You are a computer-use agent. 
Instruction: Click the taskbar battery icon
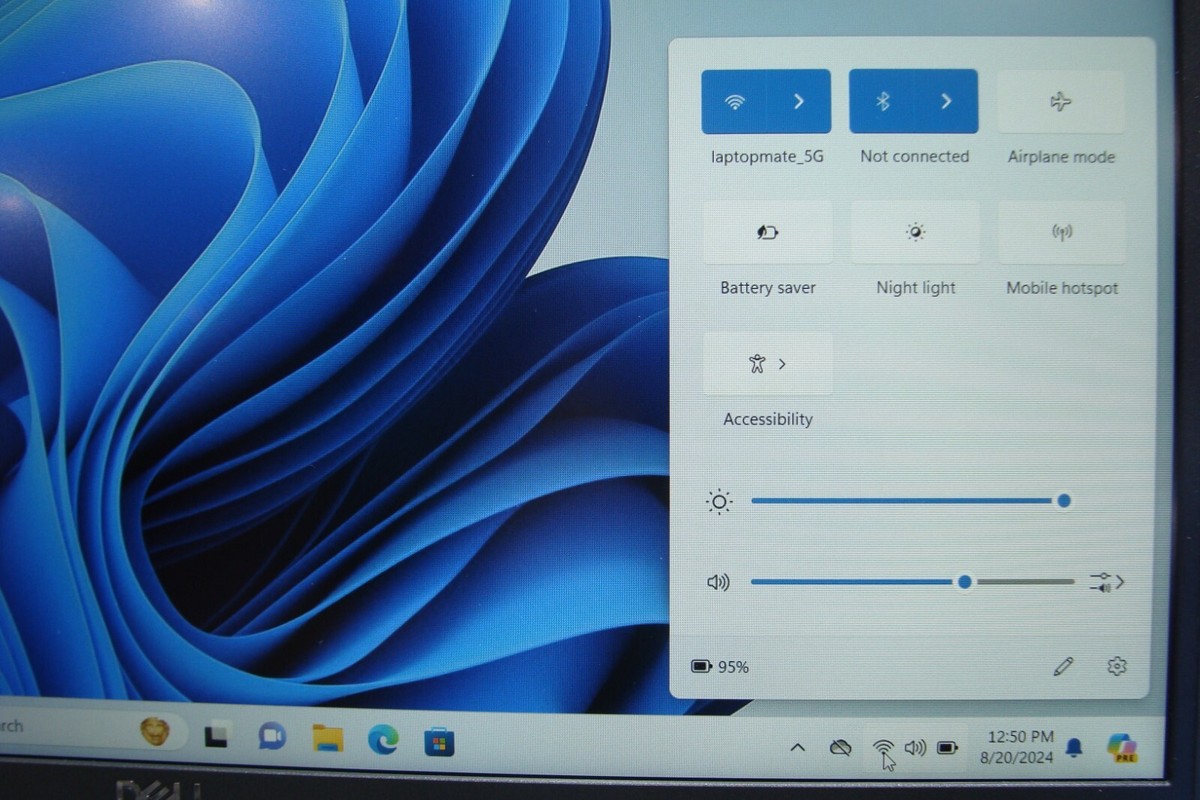[x=948, y=747]
